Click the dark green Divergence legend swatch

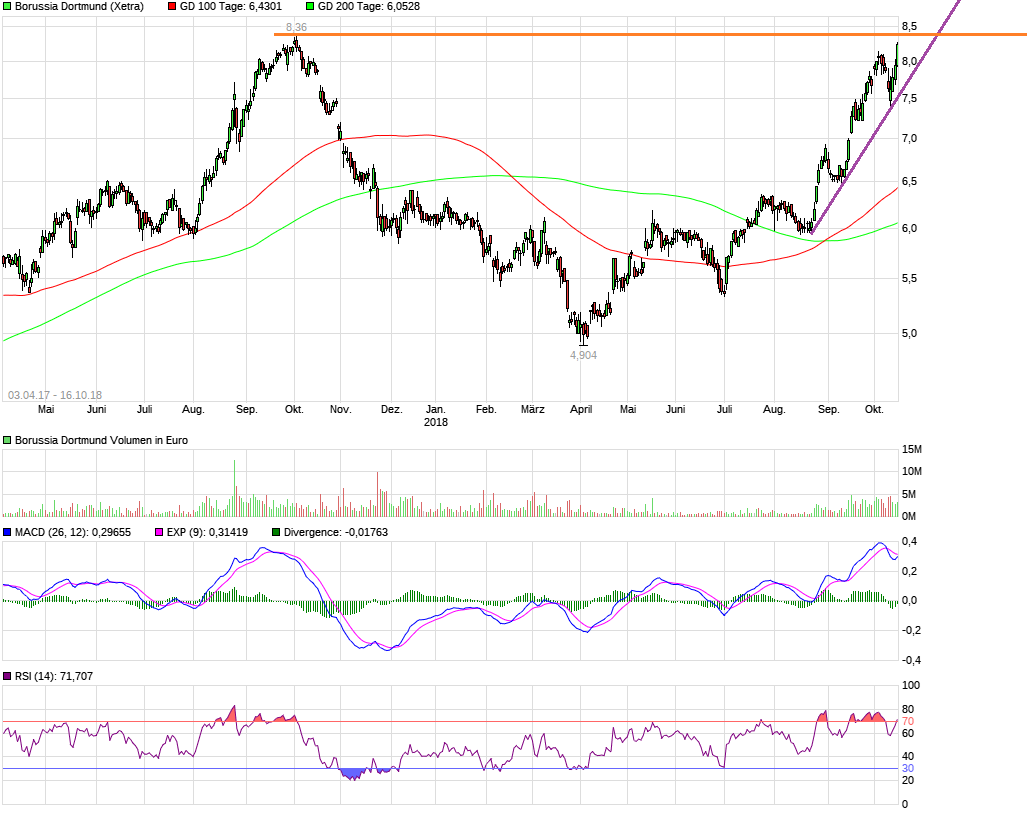click(x=276, y=532)
